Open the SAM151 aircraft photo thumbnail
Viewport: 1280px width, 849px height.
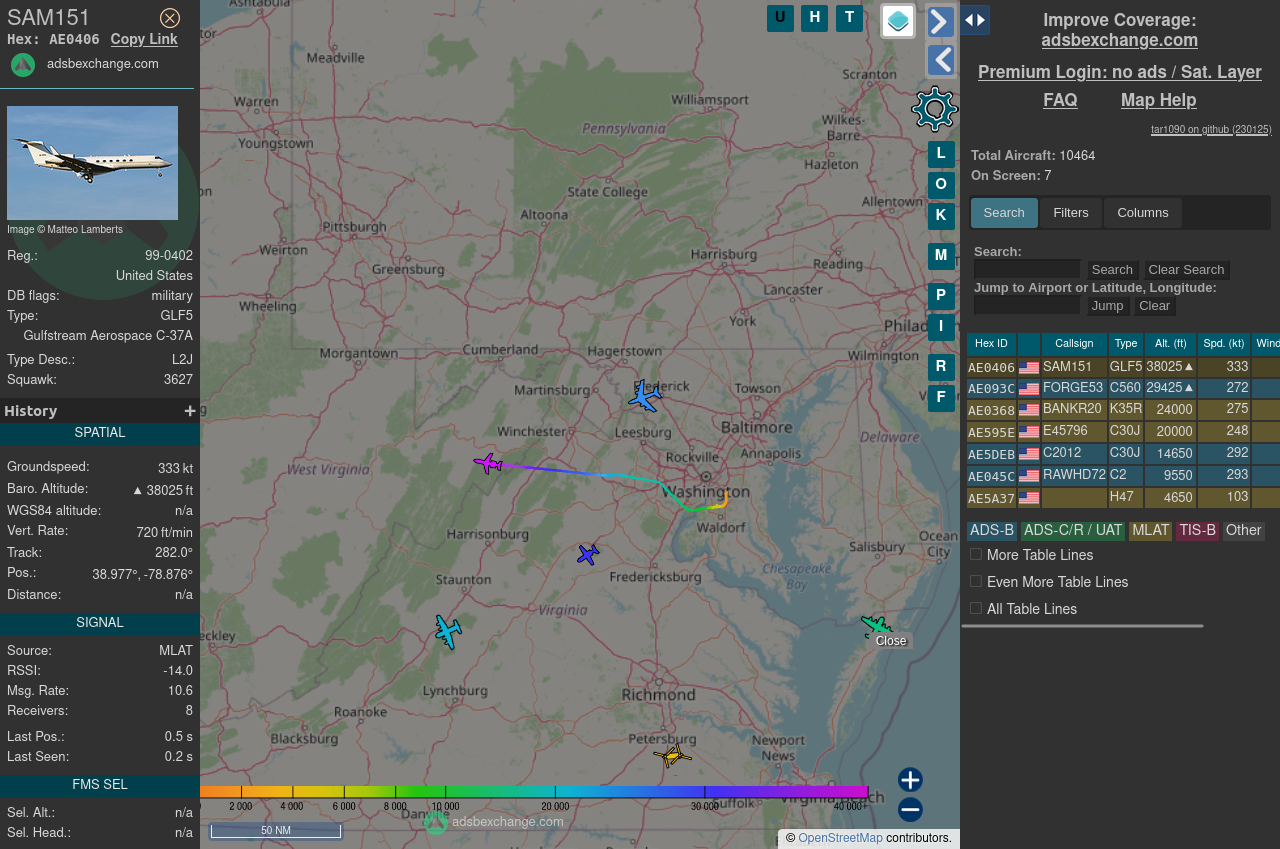[92, 163]
